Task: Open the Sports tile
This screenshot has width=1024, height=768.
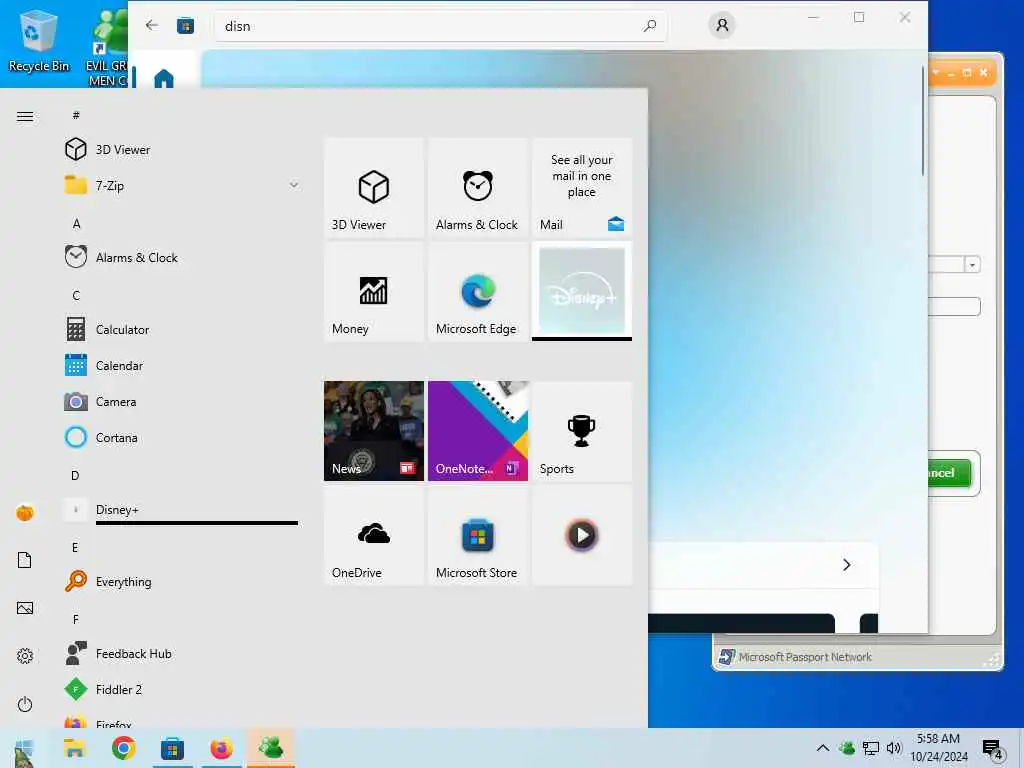Action: click(582, 431)
